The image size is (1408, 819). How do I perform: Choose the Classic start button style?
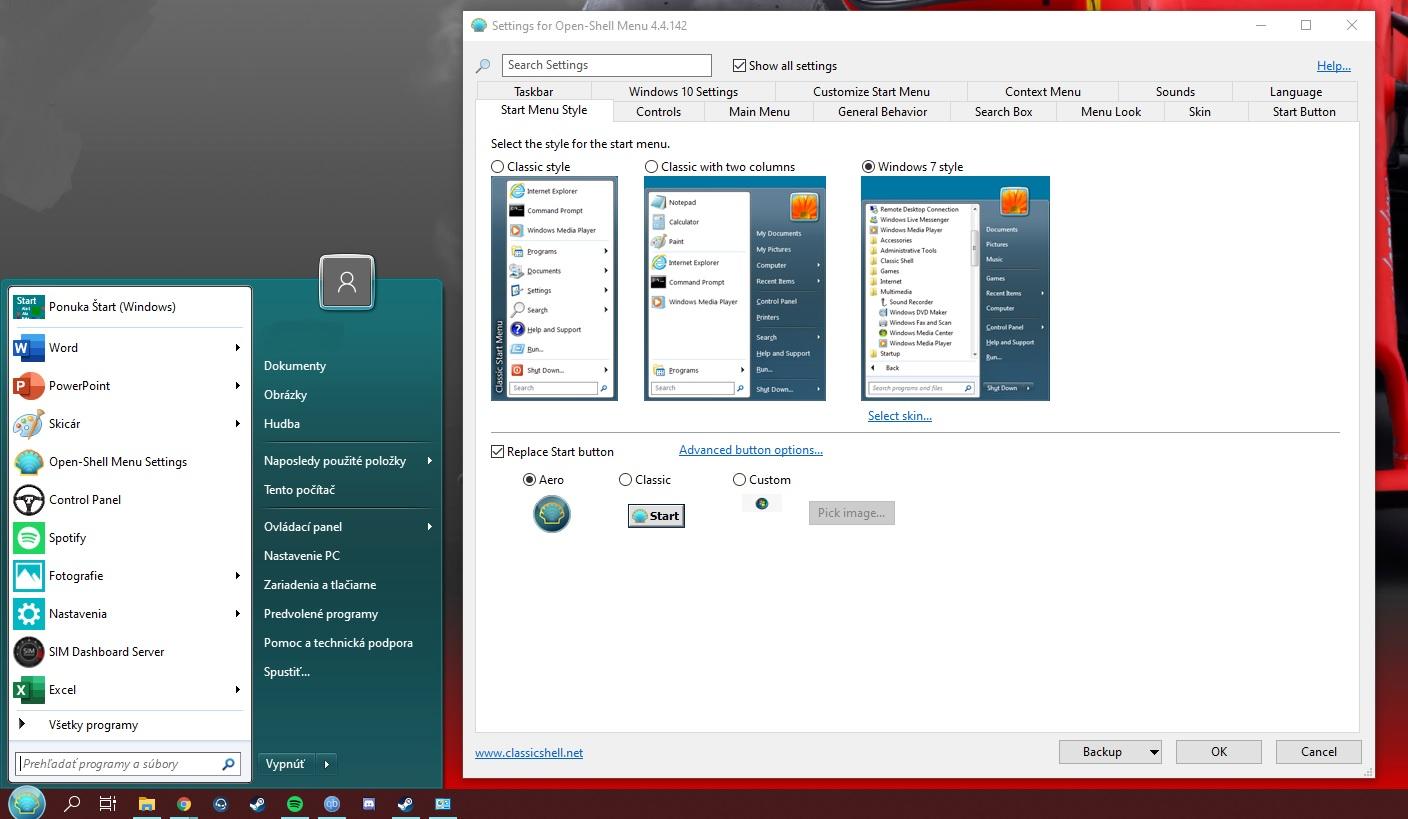point(627,479)
